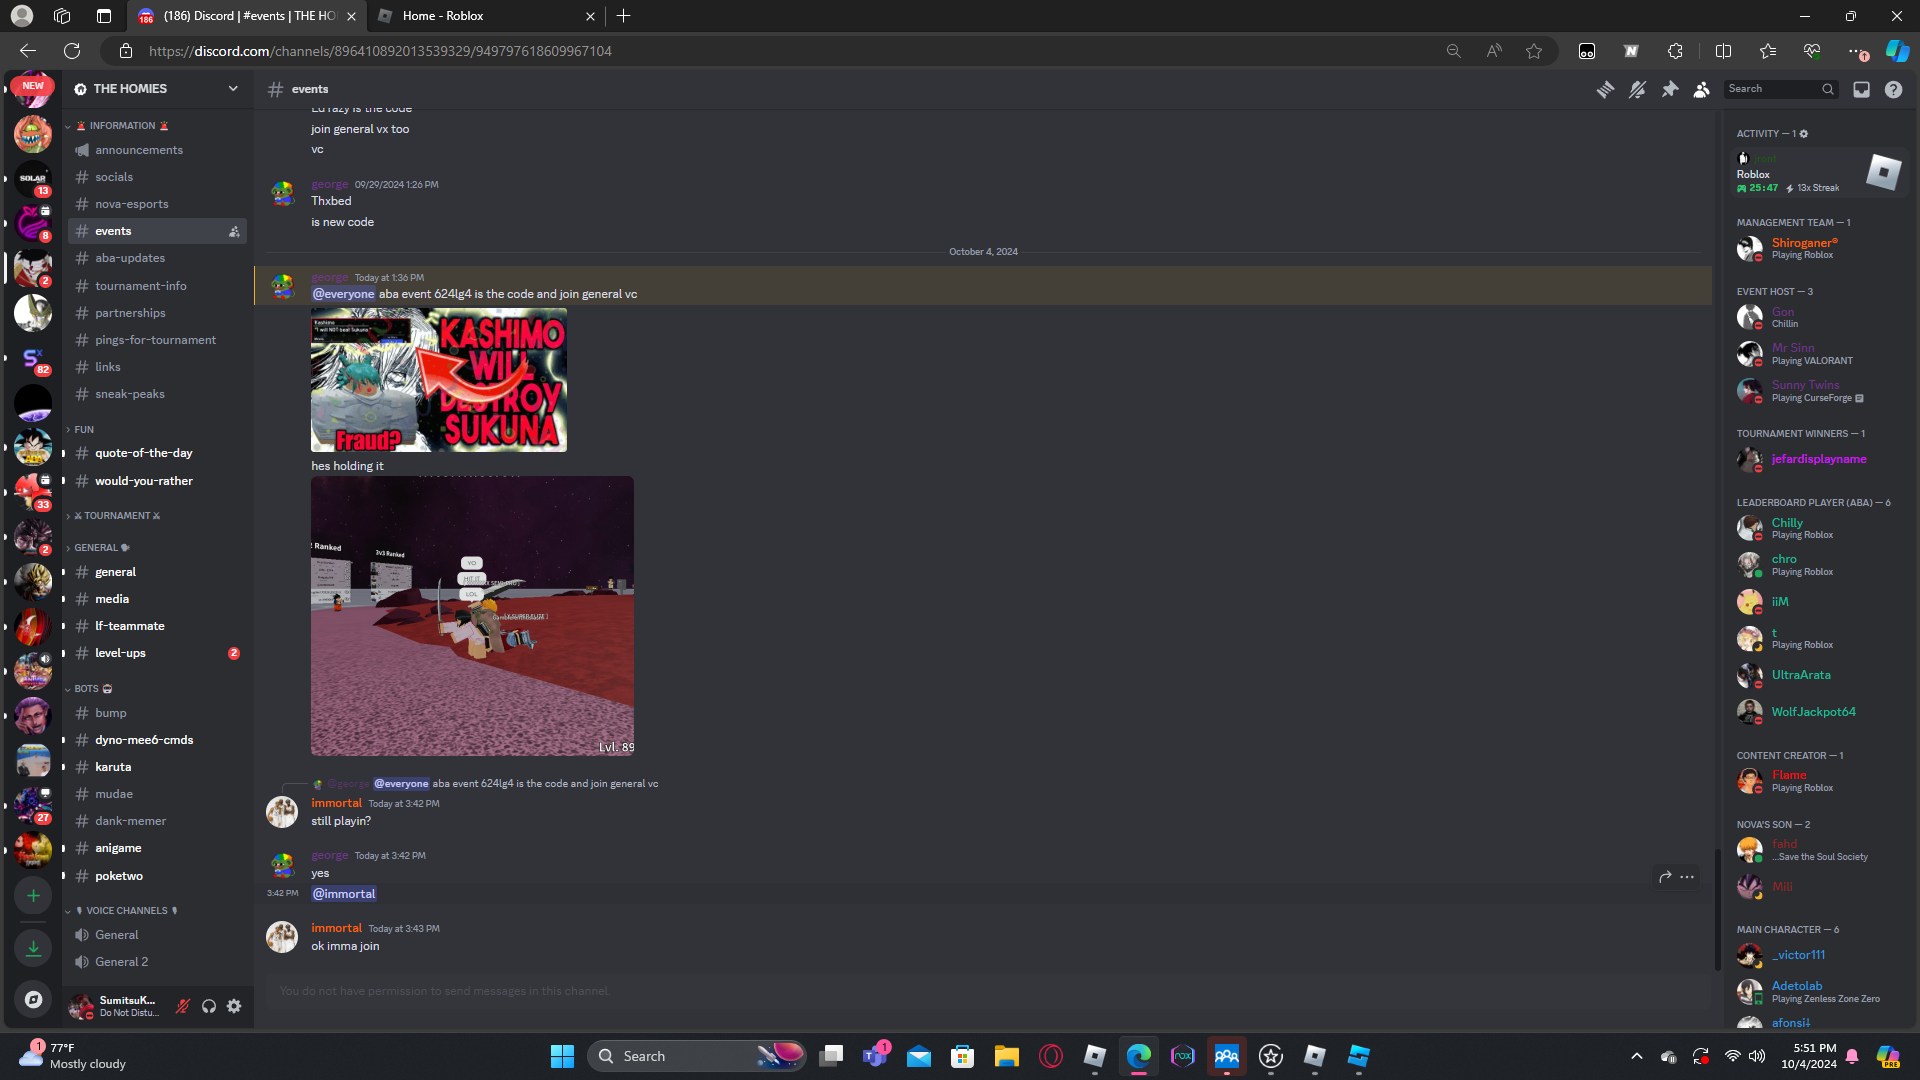
Task: Collapse BOTS category
Action: click(x=89, y=689)
